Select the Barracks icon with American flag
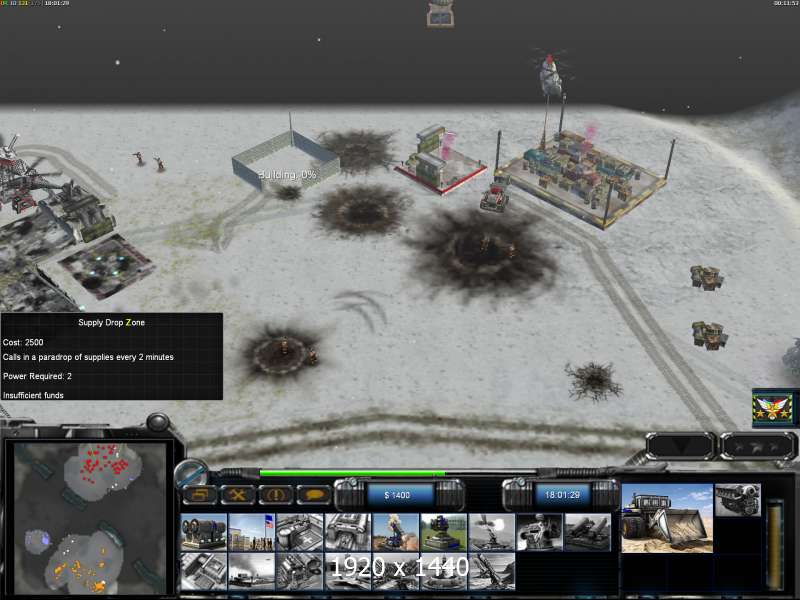800x600 pixels. coord(251,532)
